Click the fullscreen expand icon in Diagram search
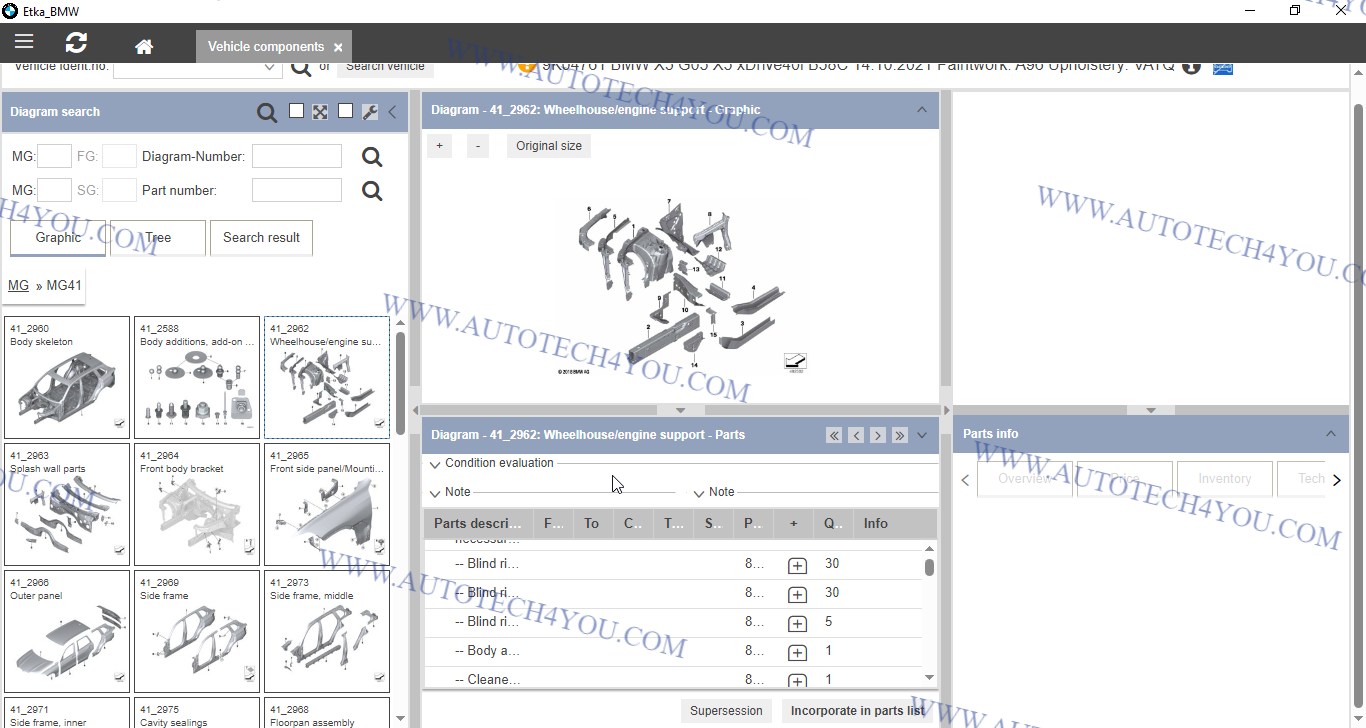 (x=320, y=112)
